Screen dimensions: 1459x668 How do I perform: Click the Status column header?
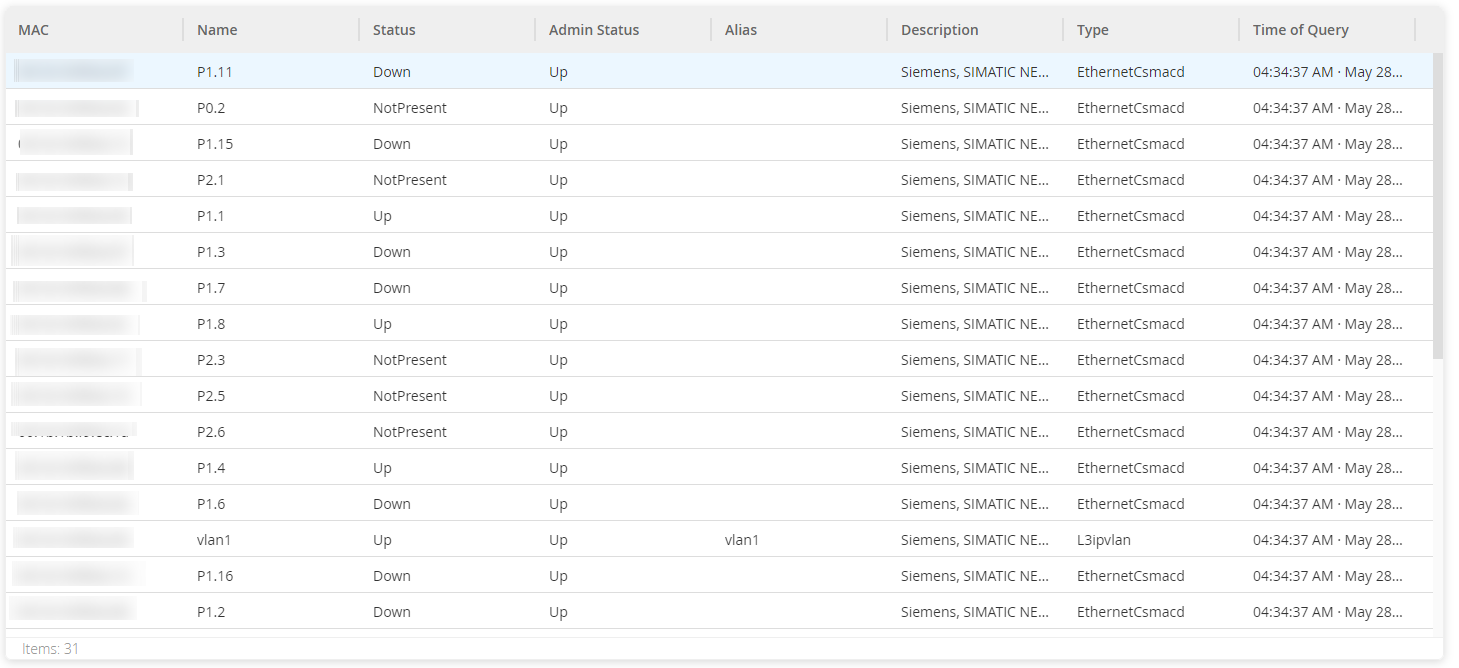(x=394, y=30)
